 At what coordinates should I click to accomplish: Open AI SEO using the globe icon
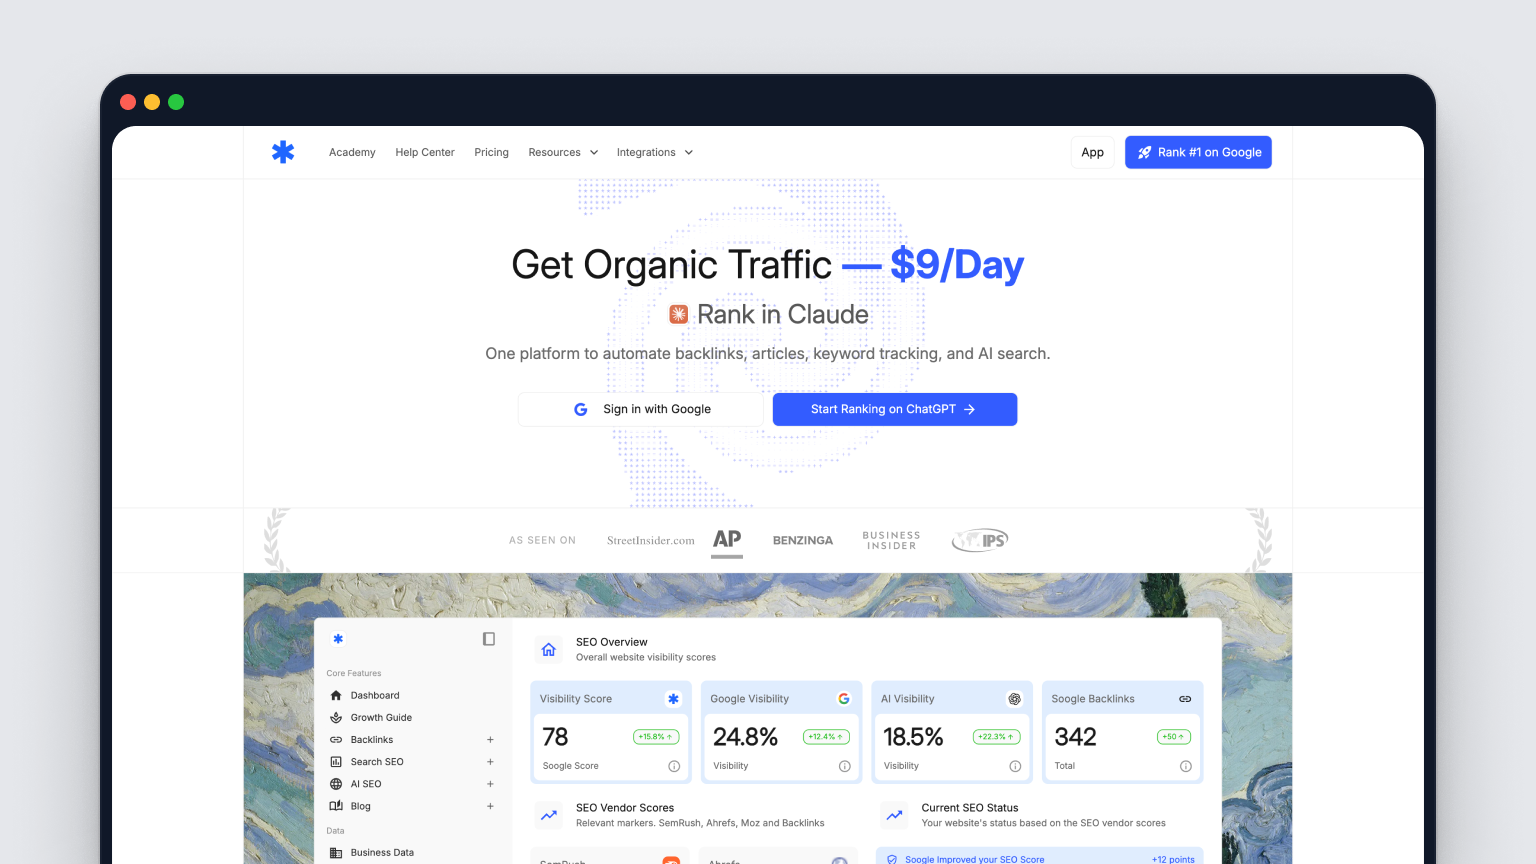pyautogui.click(x=337, y=783)
